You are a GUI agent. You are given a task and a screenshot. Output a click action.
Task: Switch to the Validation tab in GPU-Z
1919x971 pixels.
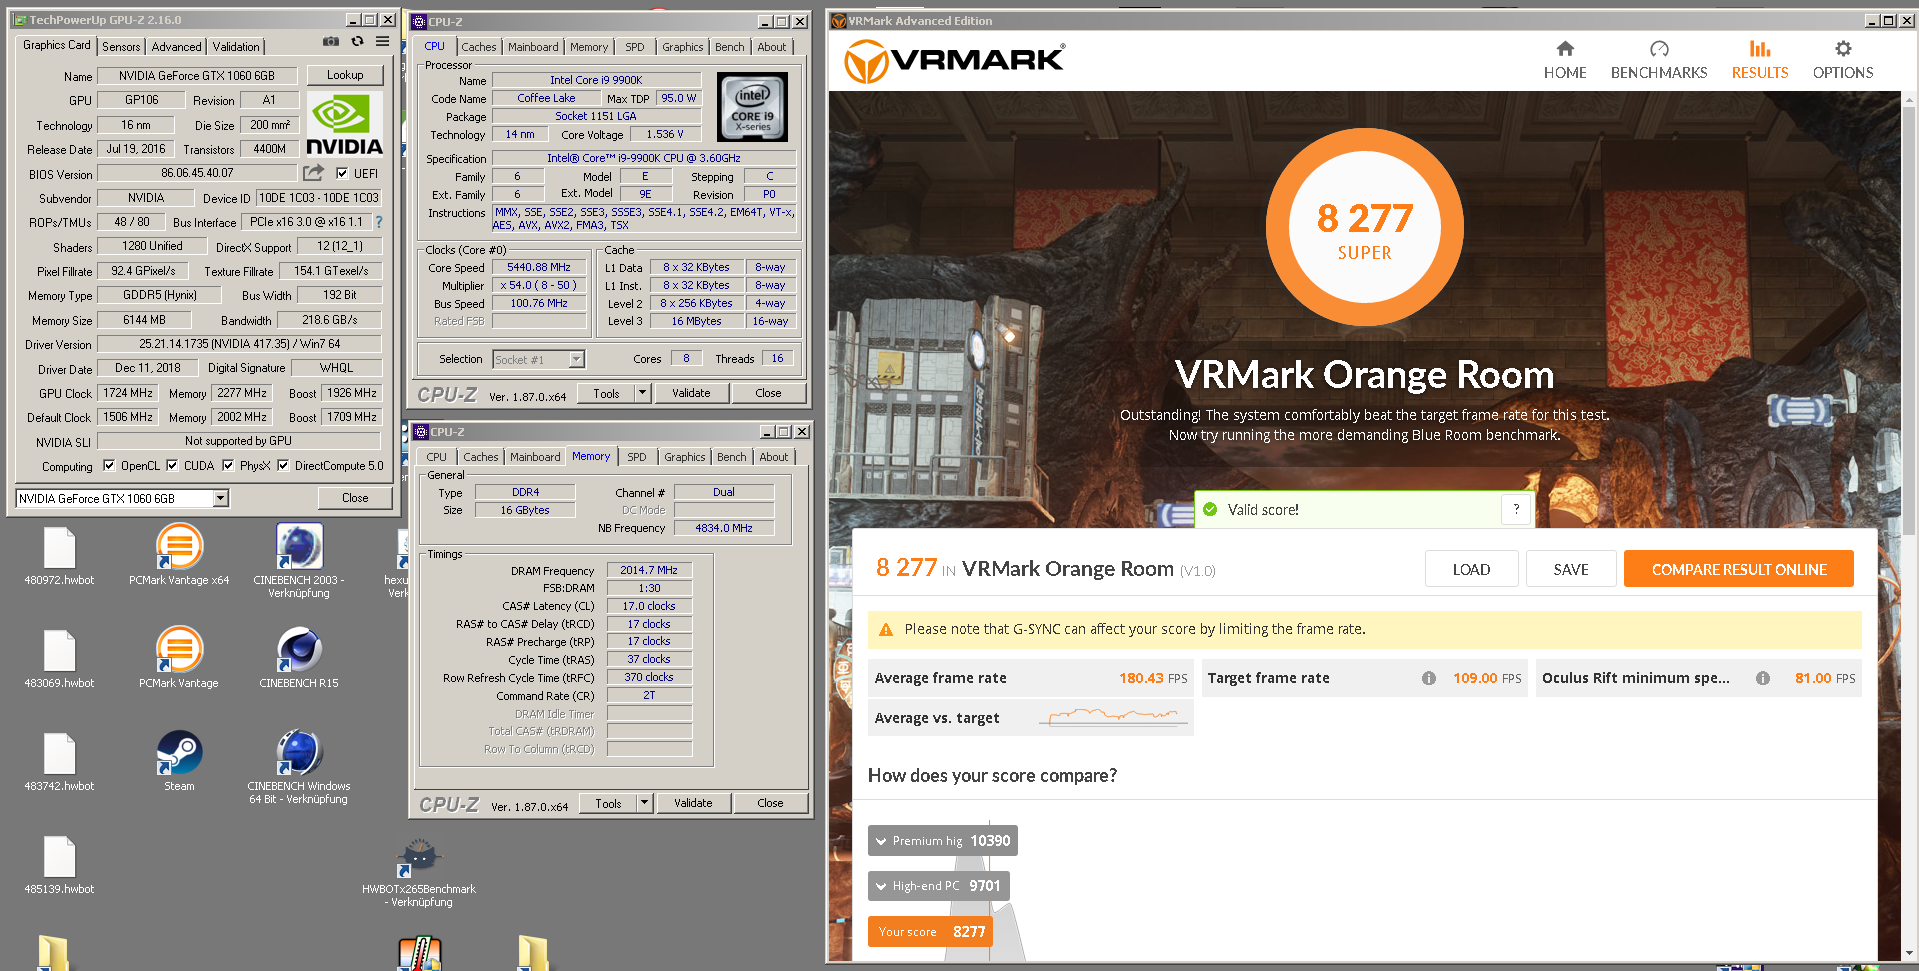click(236, 47)
